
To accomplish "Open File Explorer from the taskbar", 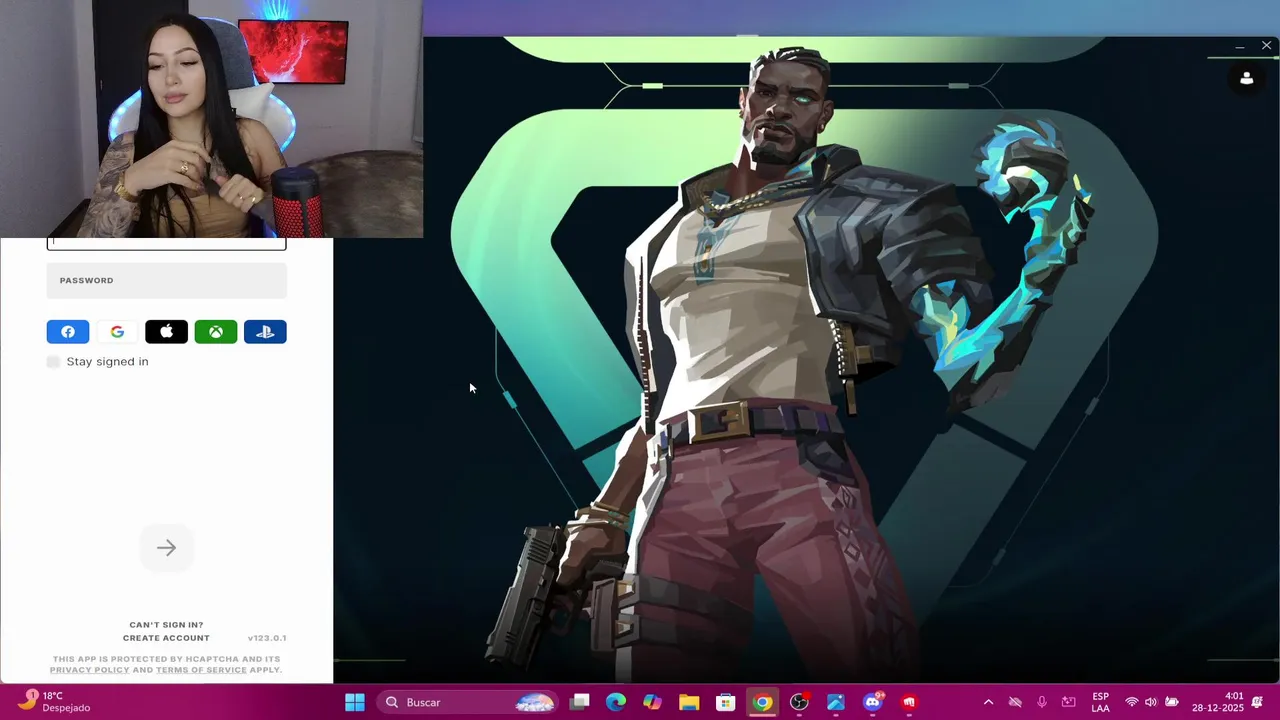I will tap(689, 702).
